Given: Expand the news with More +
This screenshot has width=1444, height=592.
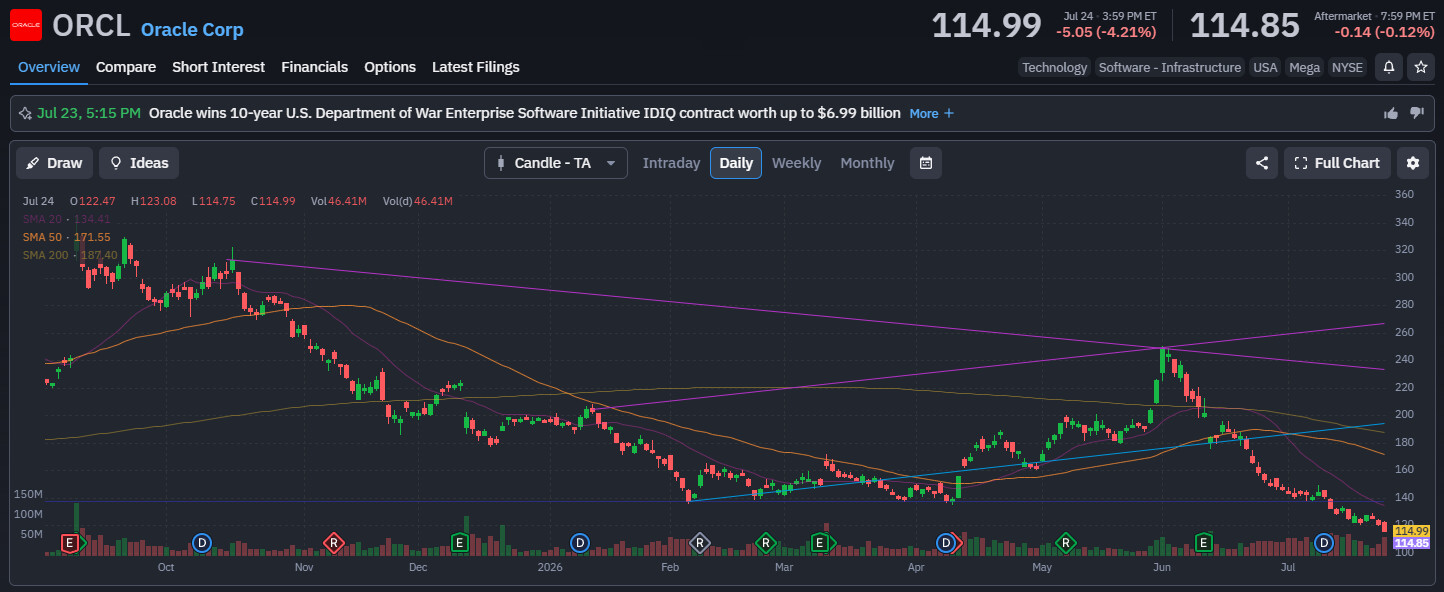Looking at the screenshot, I should click(x=932, y=113).
